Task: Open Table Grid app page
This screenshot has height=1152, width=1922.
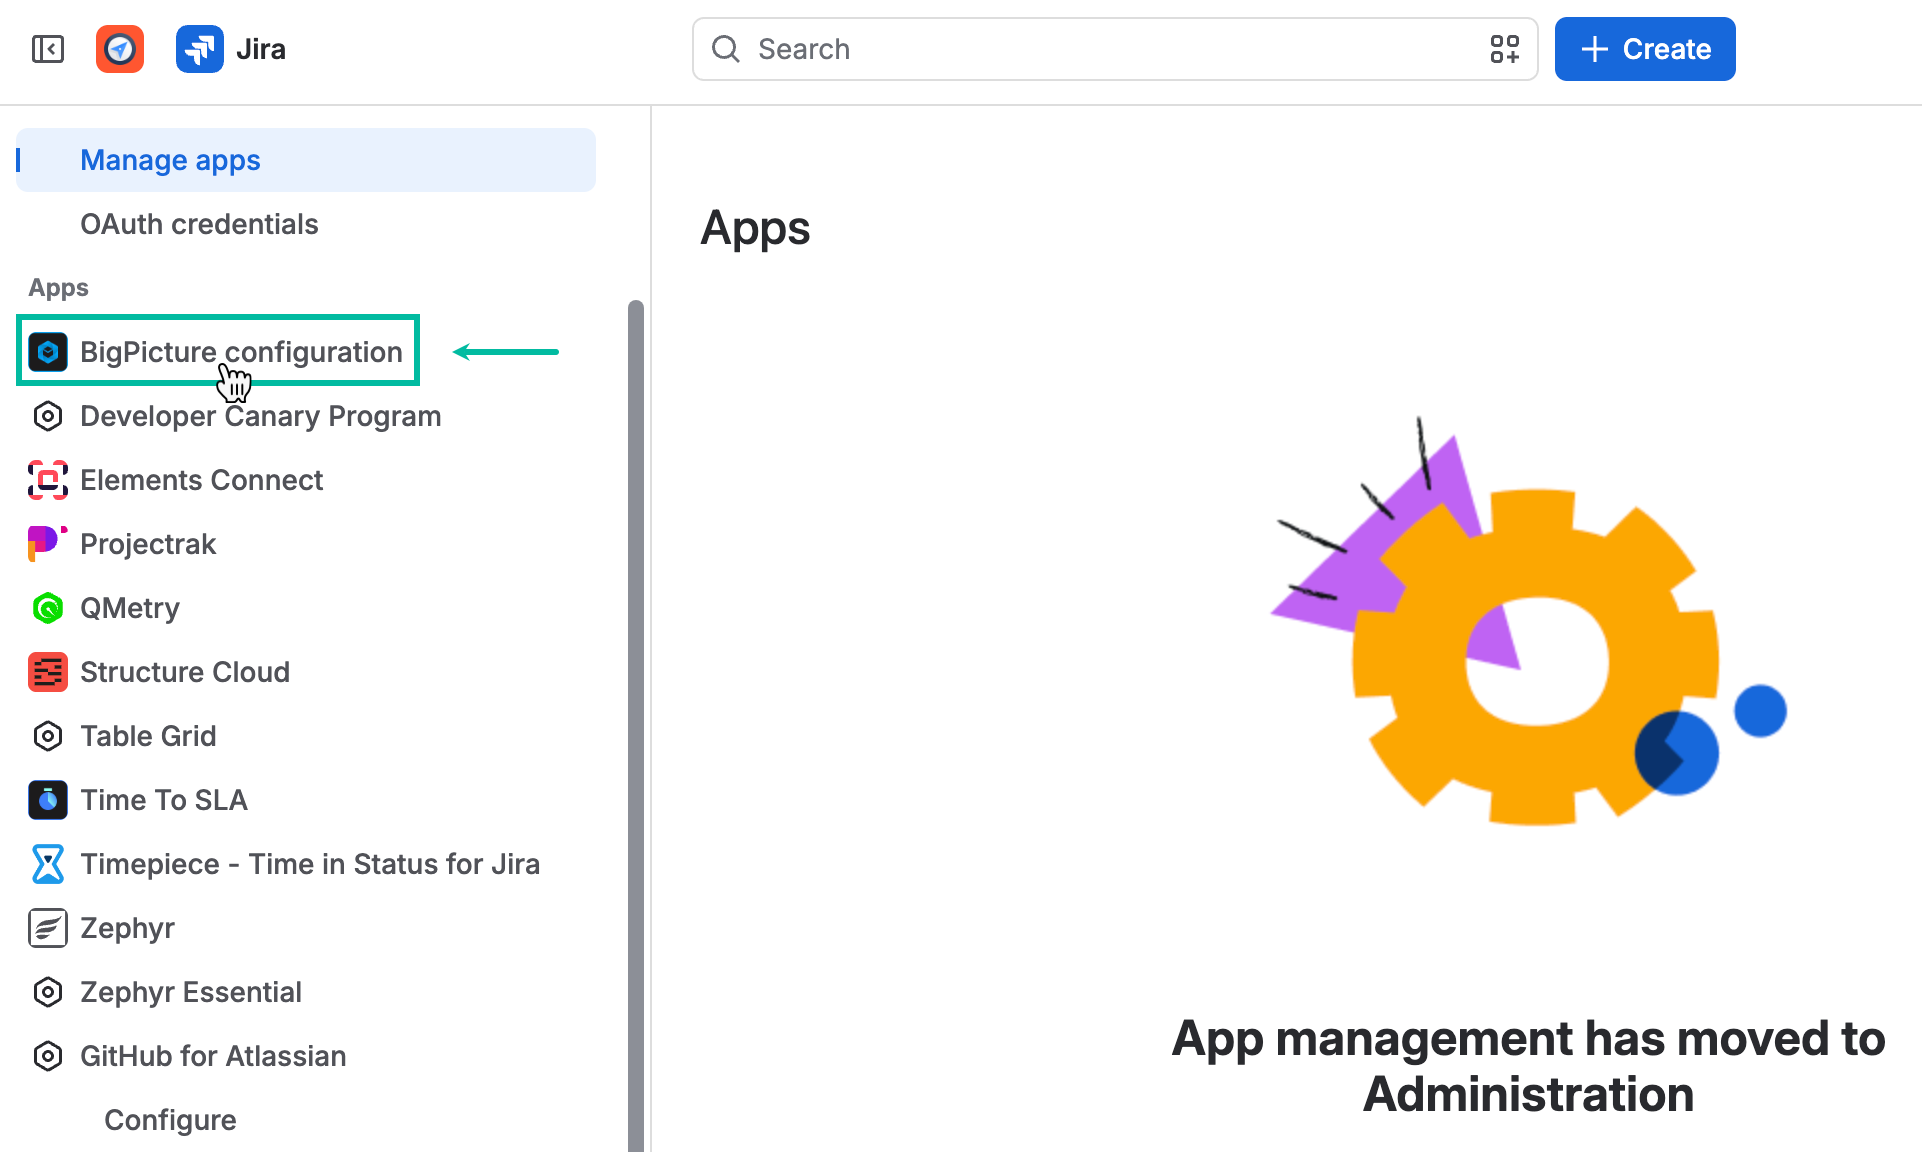Action: pos(148,736)
